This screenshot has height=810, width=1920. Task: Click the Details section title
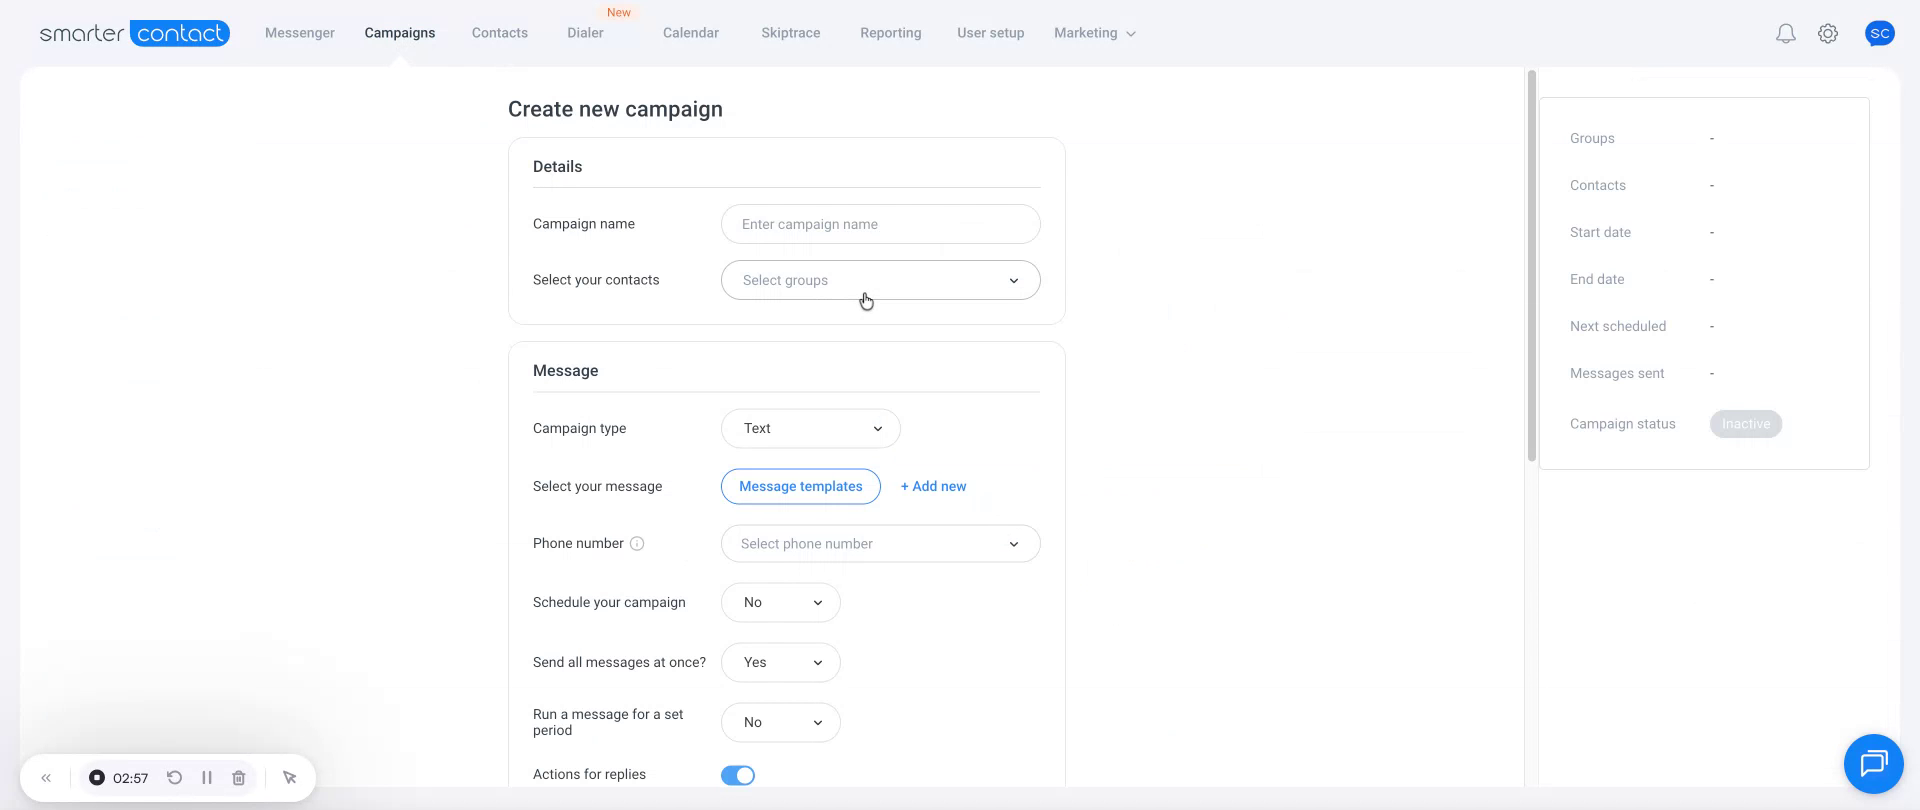(557, 167)
